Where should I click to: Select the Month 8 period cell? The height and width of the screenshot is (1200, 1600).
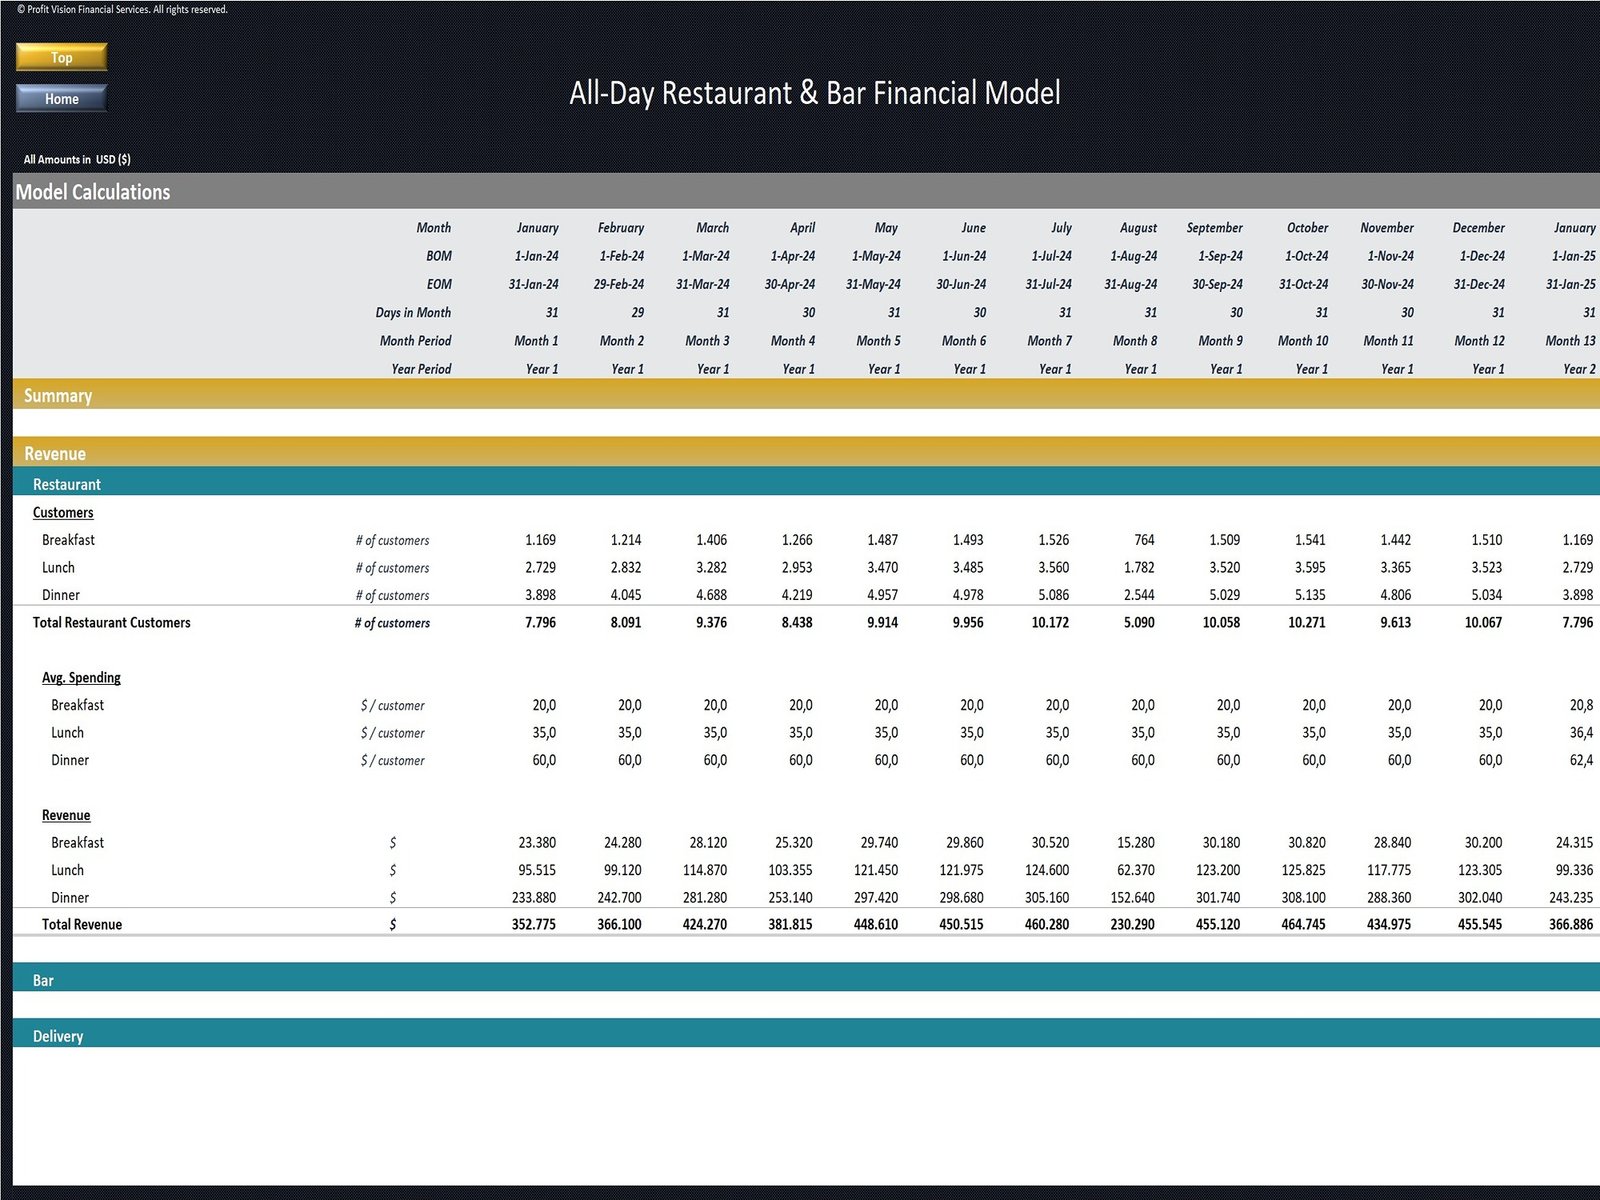1134,340
